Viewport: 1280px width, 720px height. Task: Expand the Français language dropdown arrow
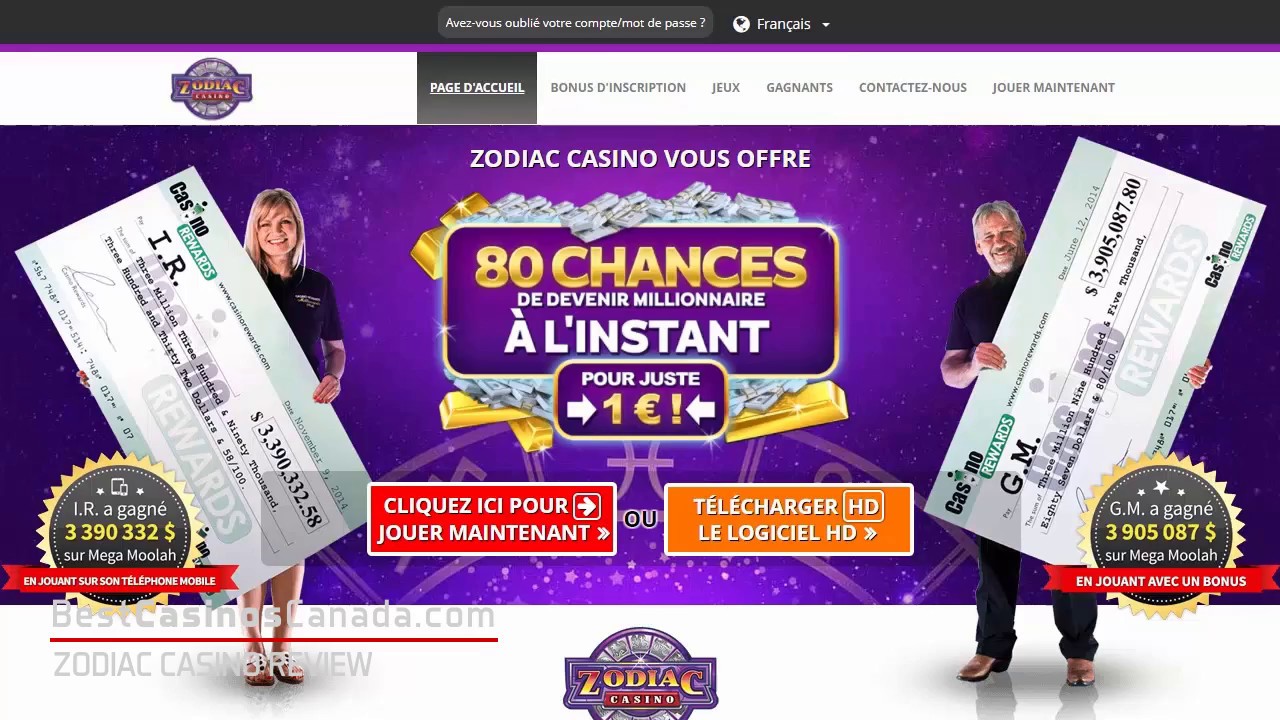point(825,25)
